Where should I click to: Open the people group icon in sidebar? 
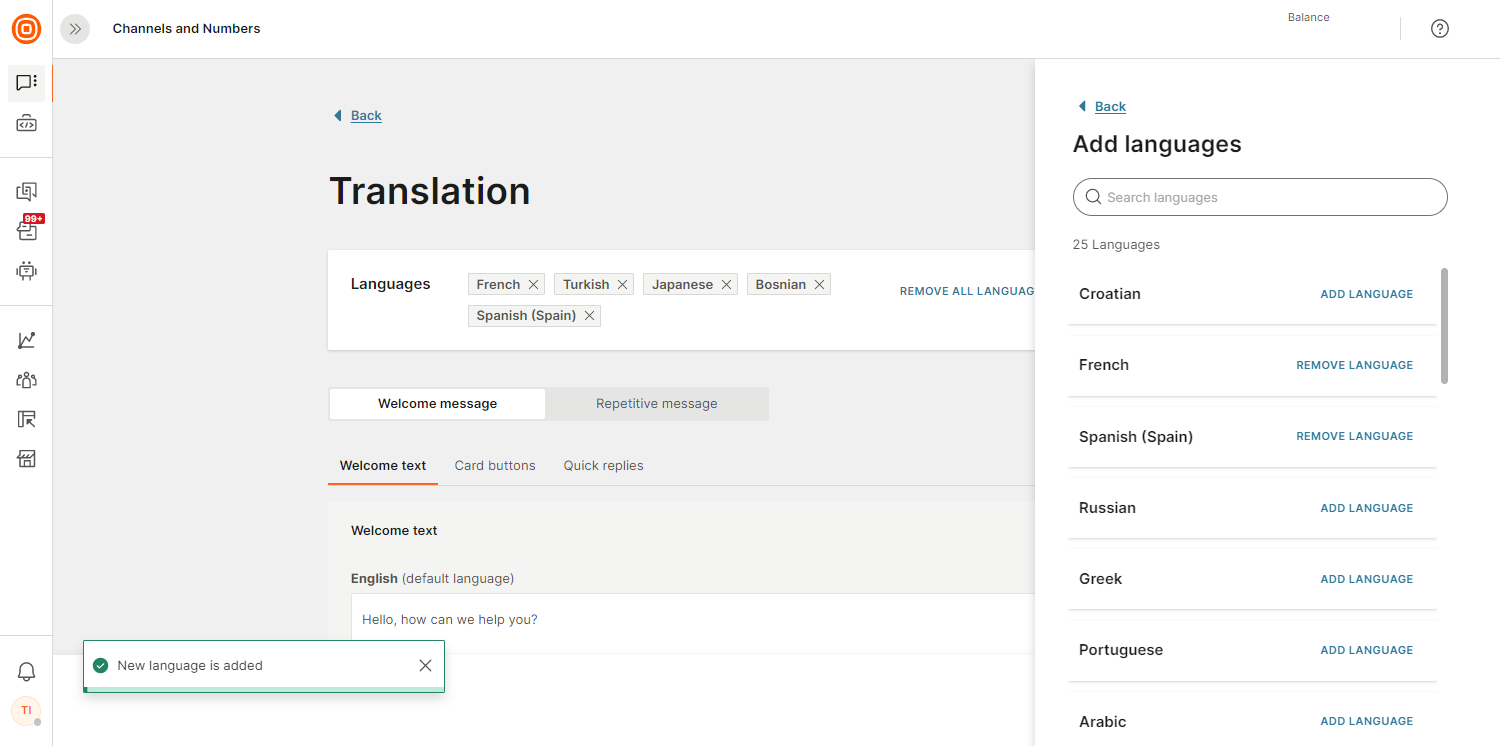click(x=27, y=380)
